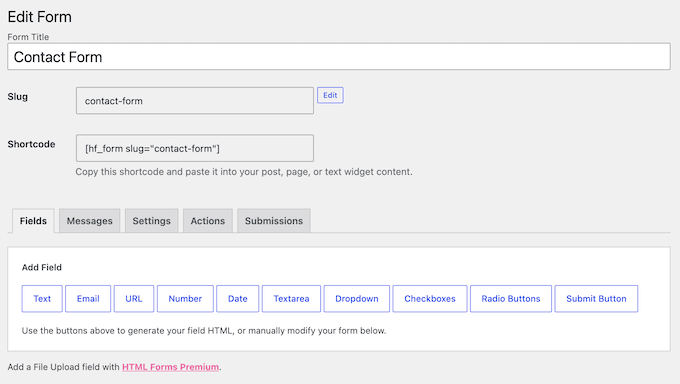Add a URL field
The height and width of the screenshot is (384, 680).
click(x=134, y=299)
